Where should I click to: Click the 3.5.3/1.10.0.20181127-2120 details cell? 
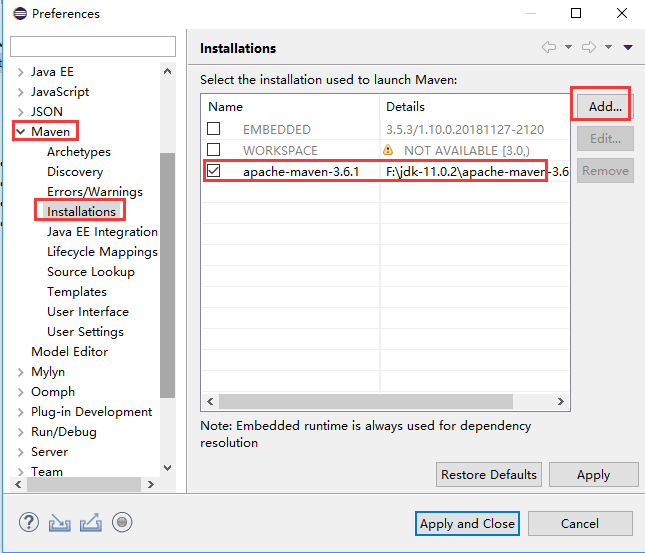(465, 130)
